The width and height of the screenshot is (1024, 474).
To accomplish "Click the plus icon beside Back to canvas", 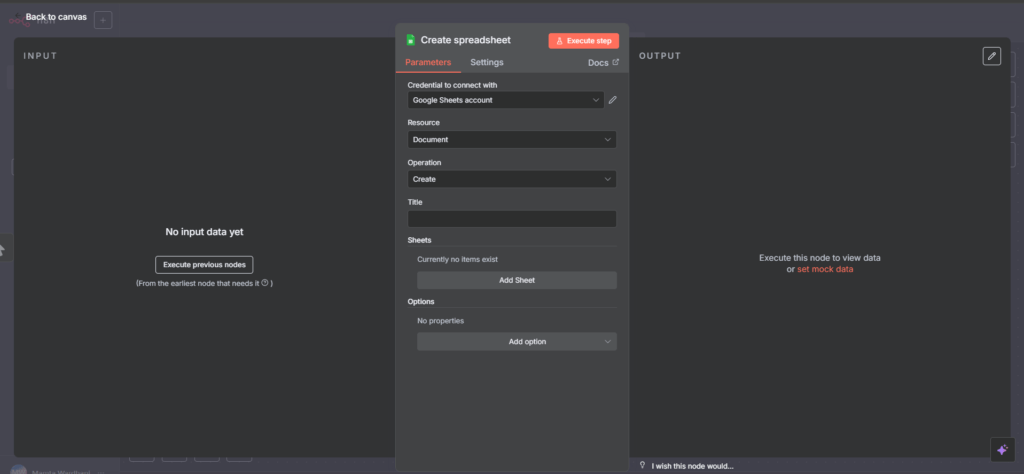I will pyautogui.click(x=105, y=19).
